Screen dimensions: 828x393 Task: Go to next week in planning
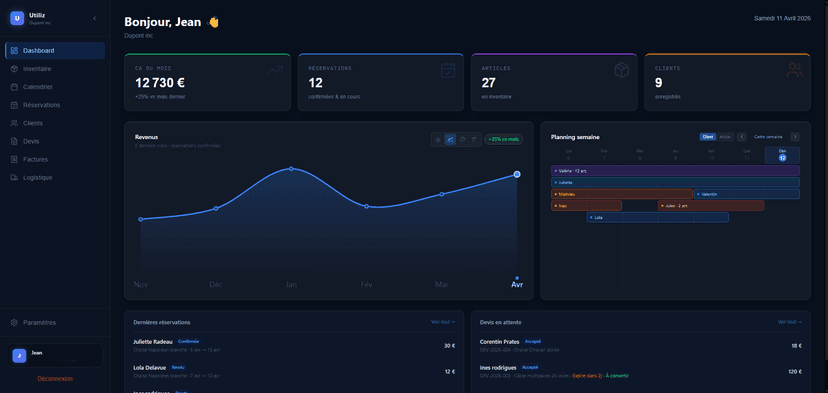795,137
